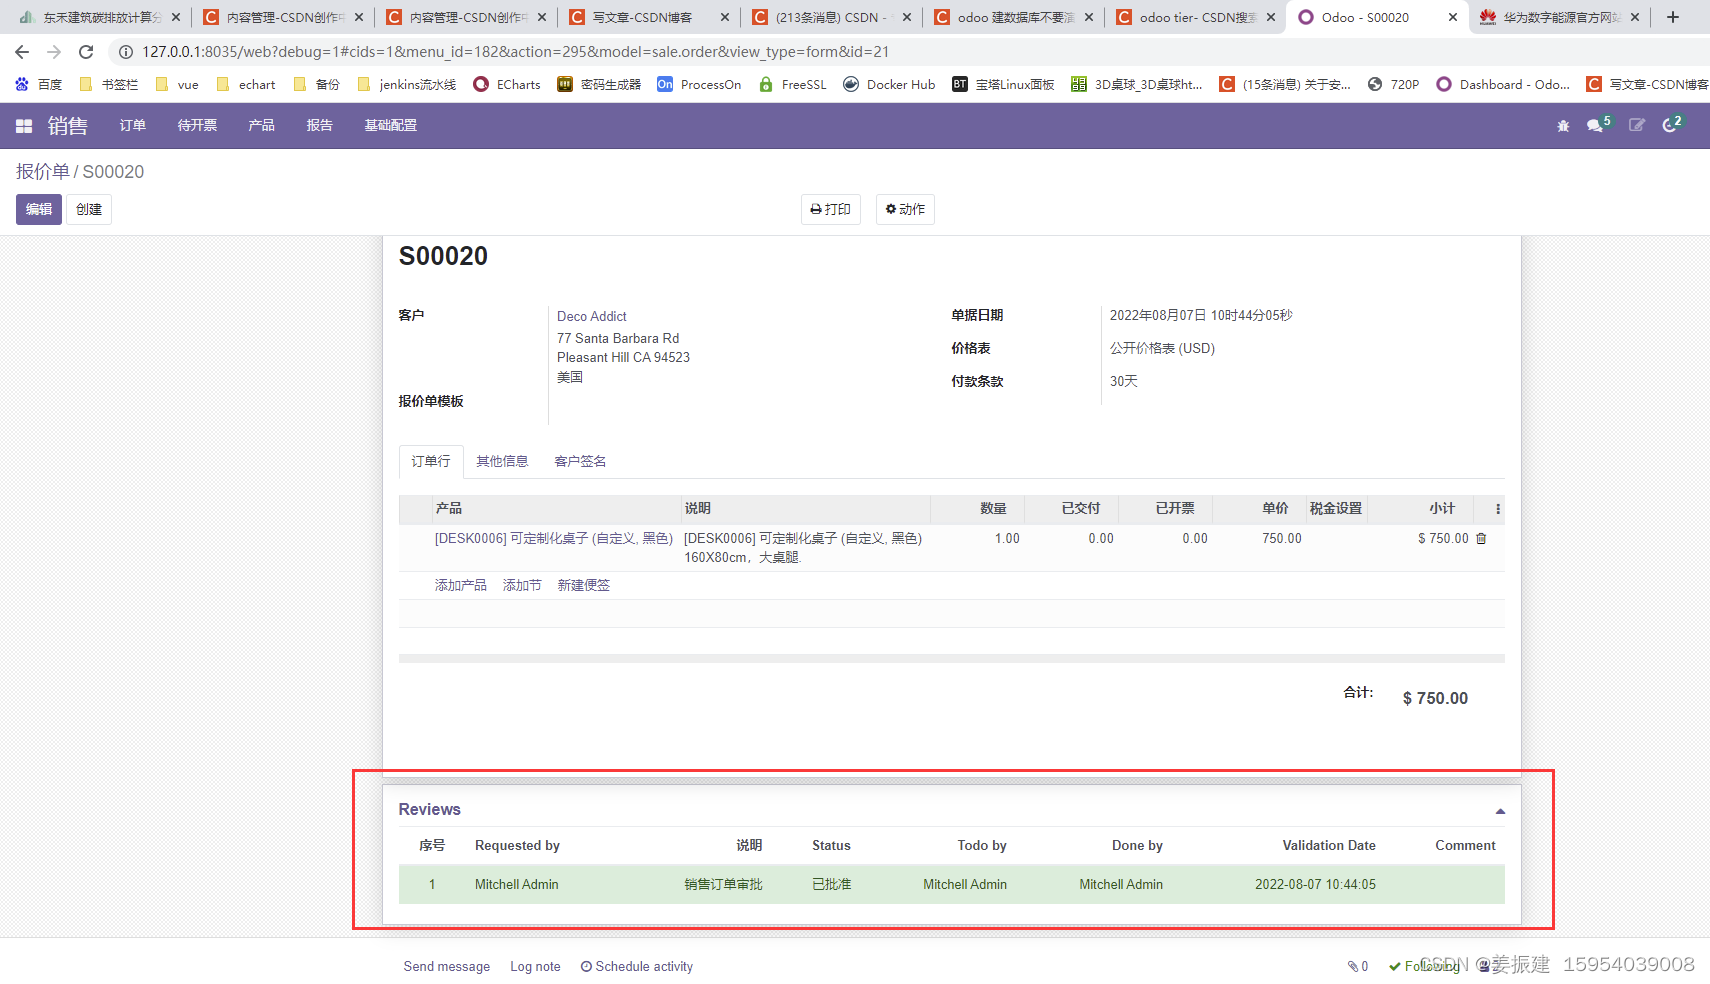Go back in browser

tap(22, 52)
